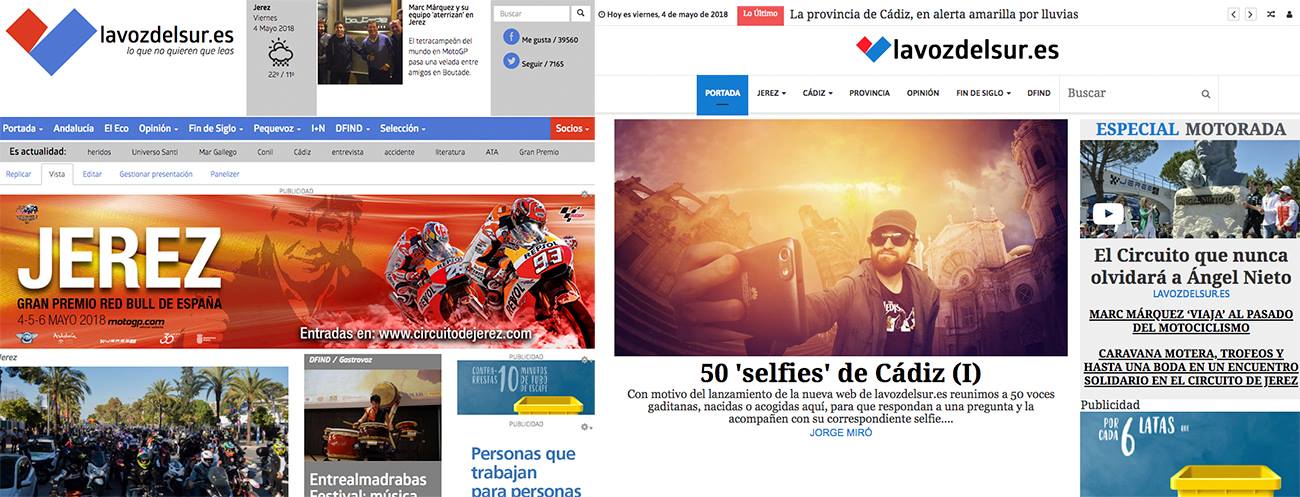Show the previous headline with left arrow
Screen dimensions: 1300x497
point(1233,14)
